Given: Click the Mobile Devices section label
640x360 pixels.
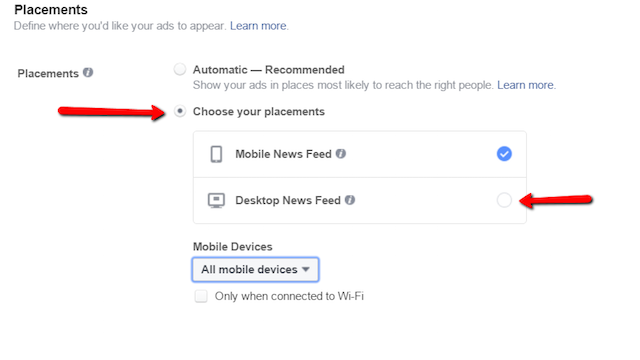Looking at the screenshot, I should (232, 247).
